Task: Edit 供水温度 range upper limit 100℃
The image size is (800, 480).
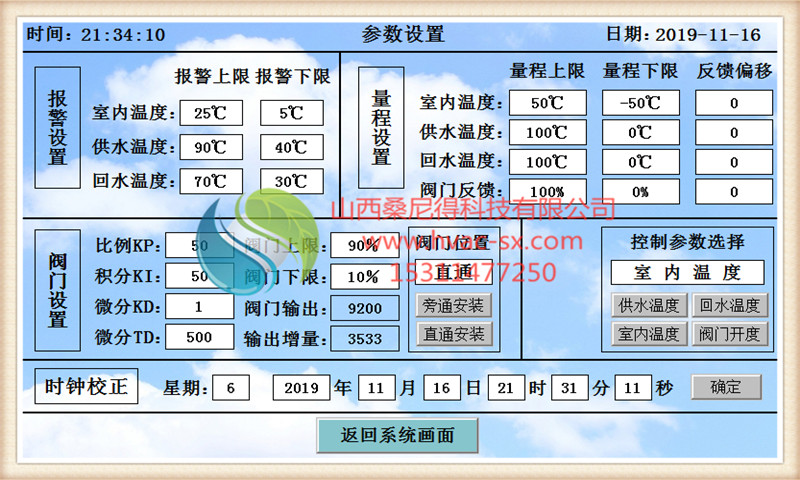Action: pos(547,133)
